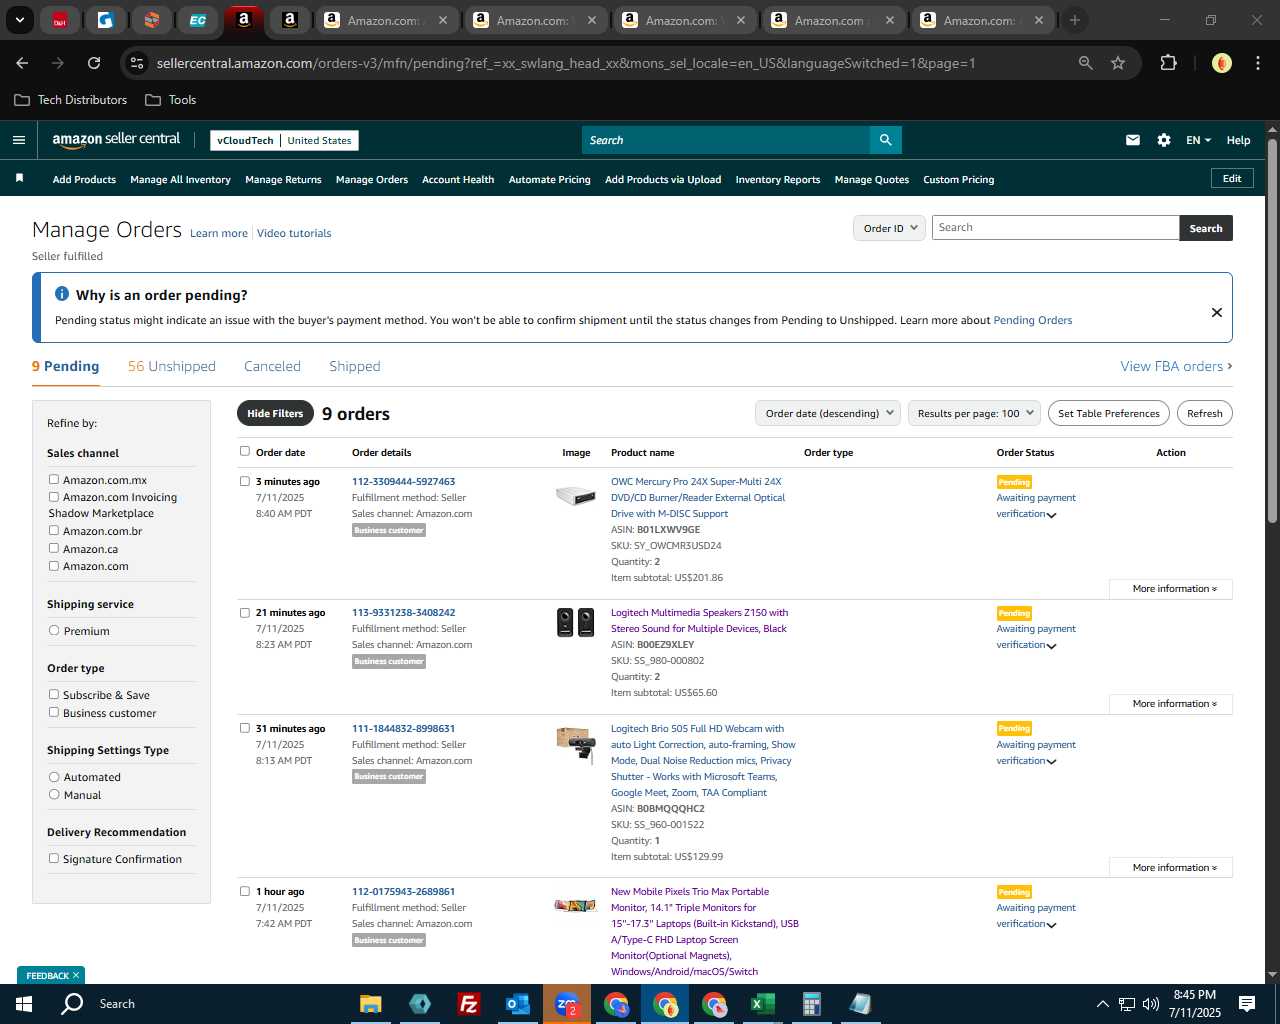This screenshot has width=1280, height=1024.
Task: Open Excel from the taskbar
Action: click(762, 1004)
